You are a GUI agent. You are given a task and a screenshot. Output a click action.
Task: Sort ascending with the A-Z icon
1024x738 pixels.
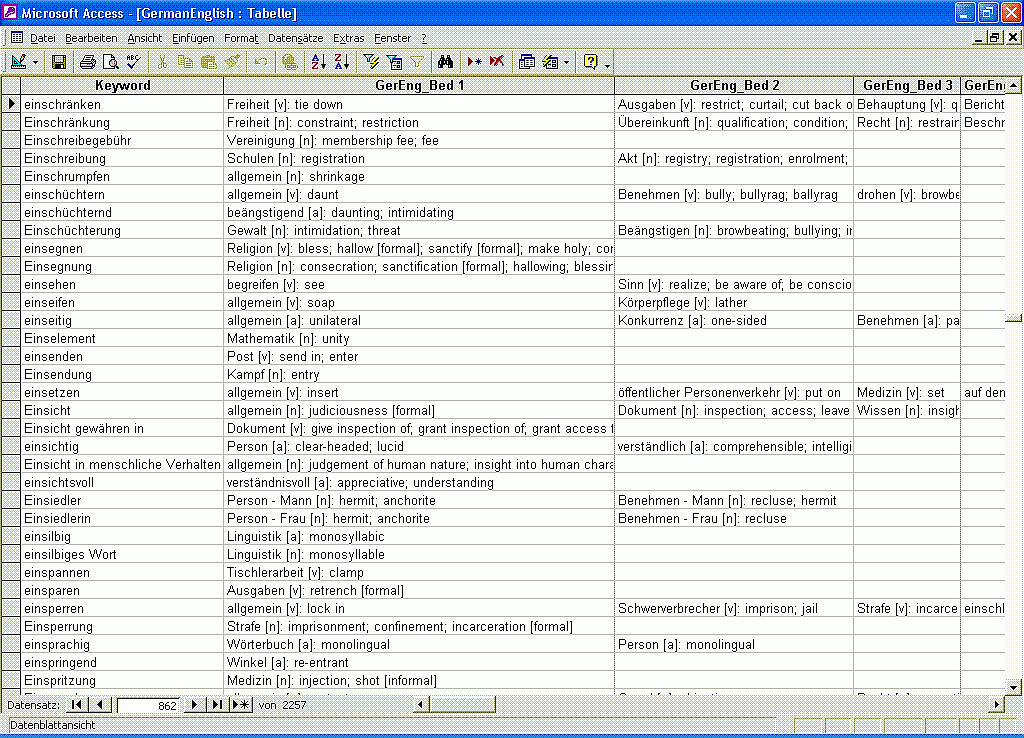point(319,62)
